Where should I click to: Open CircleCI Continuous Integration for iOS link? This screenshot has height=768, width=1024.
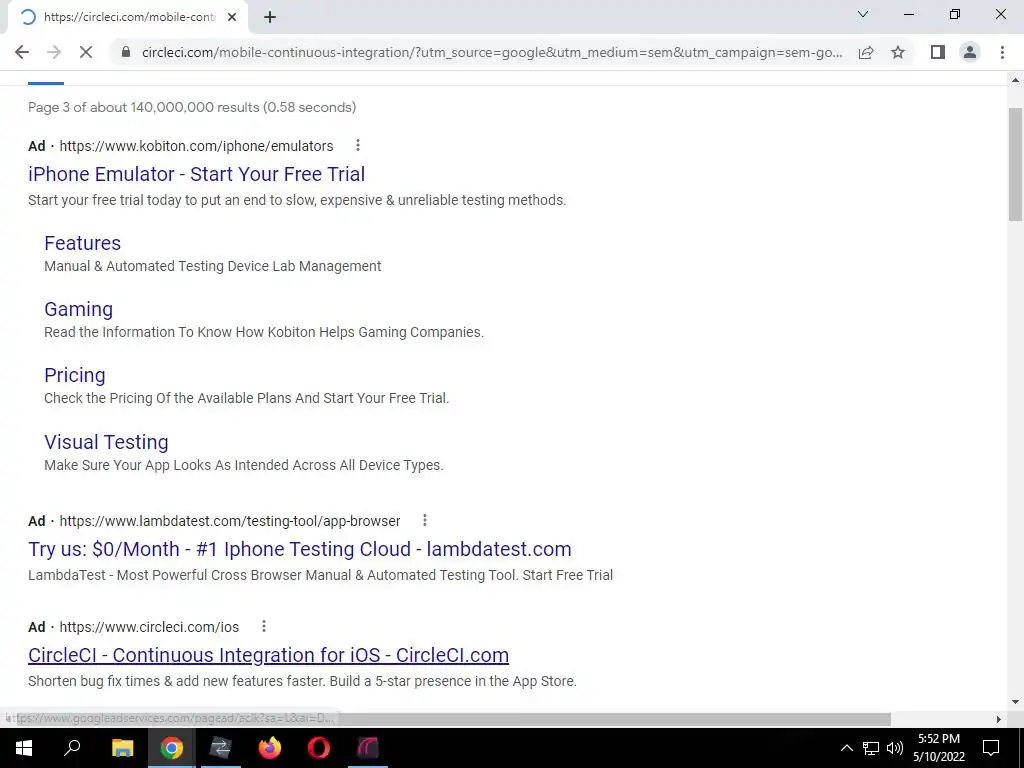coord(268,655)
